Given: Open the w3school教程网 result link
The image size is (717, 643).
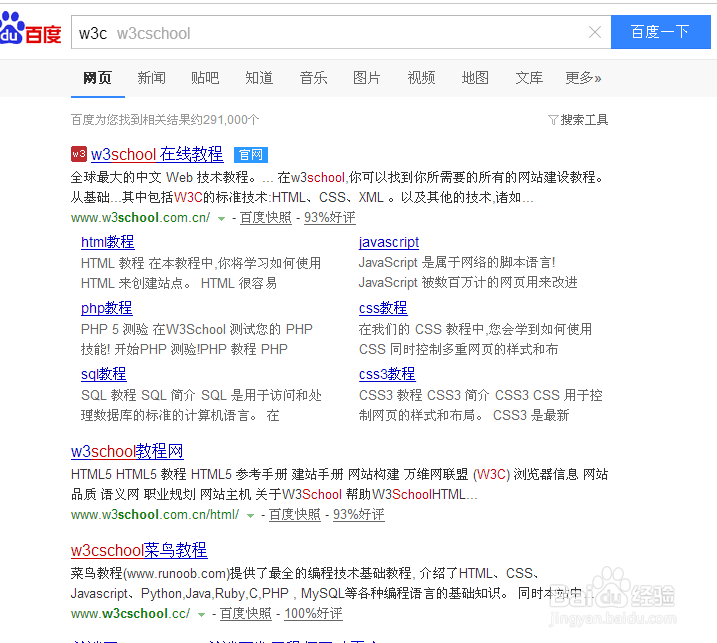Looking at the screenshot, I should coord(127,451).
